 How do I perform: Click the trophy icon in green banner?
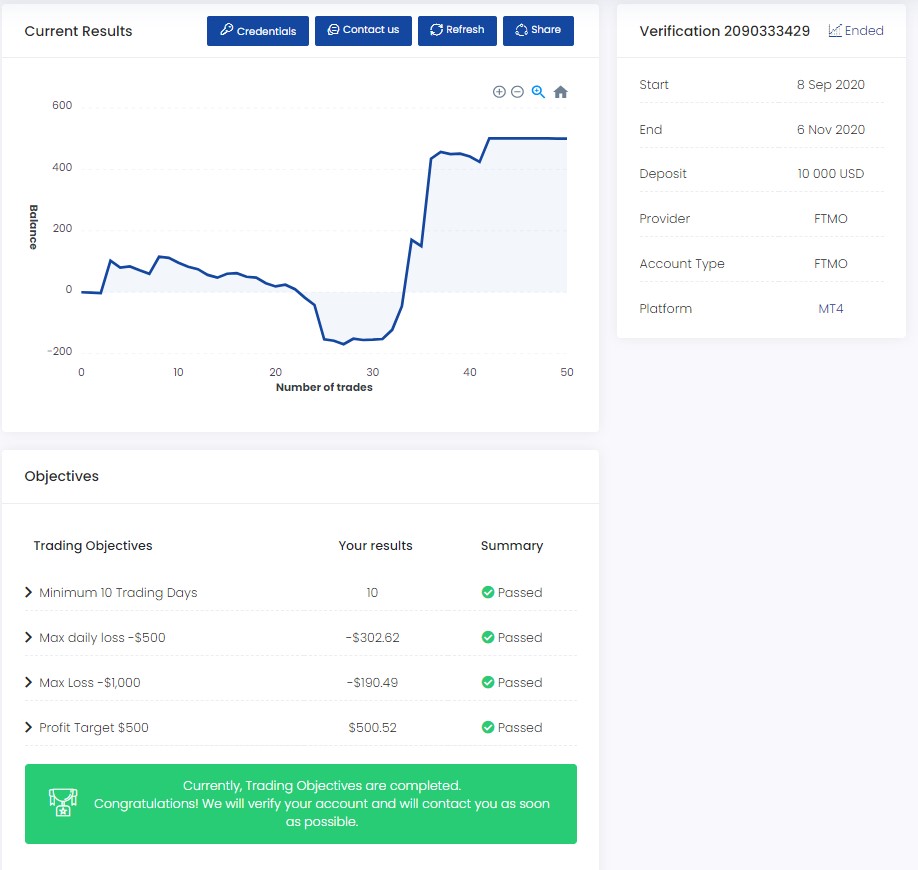62,803
